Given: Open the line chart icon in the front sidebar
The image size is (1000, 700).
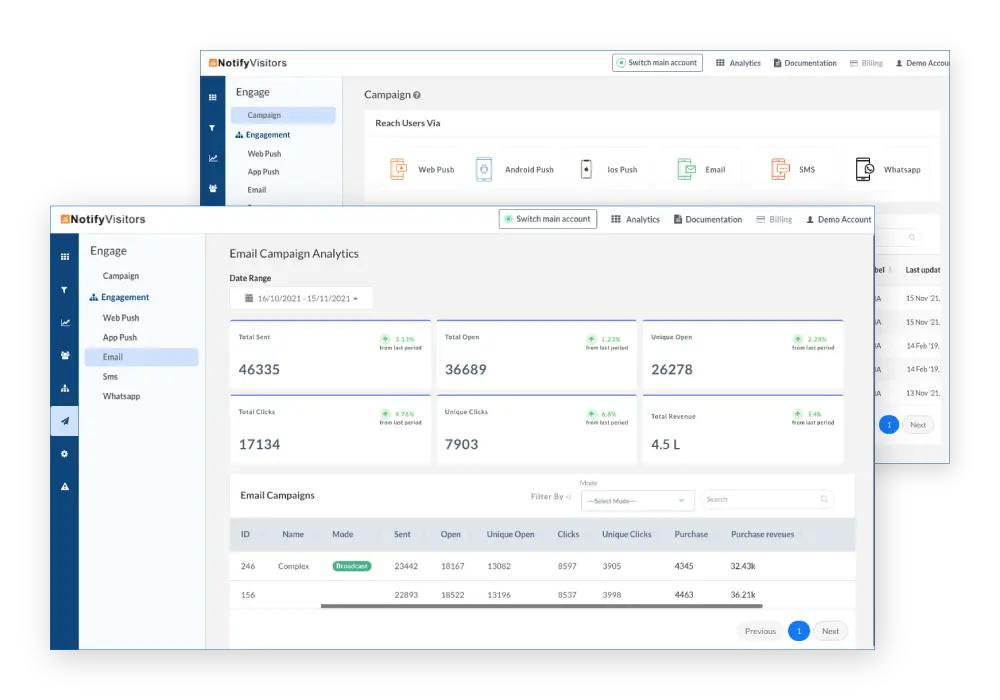Looking at the screenshot, I should coord(65,323).
